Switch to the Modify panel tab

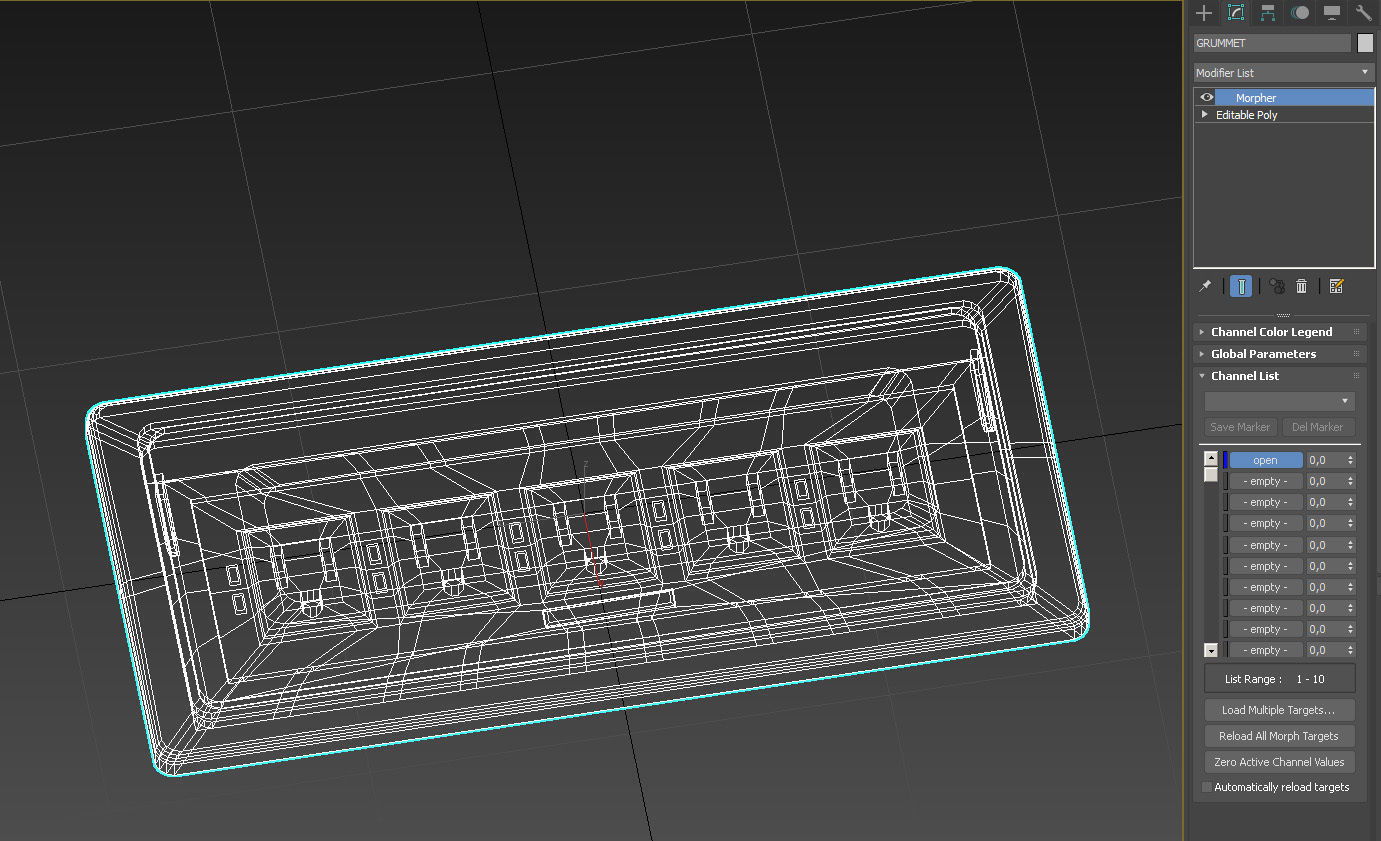(1236, 13)
